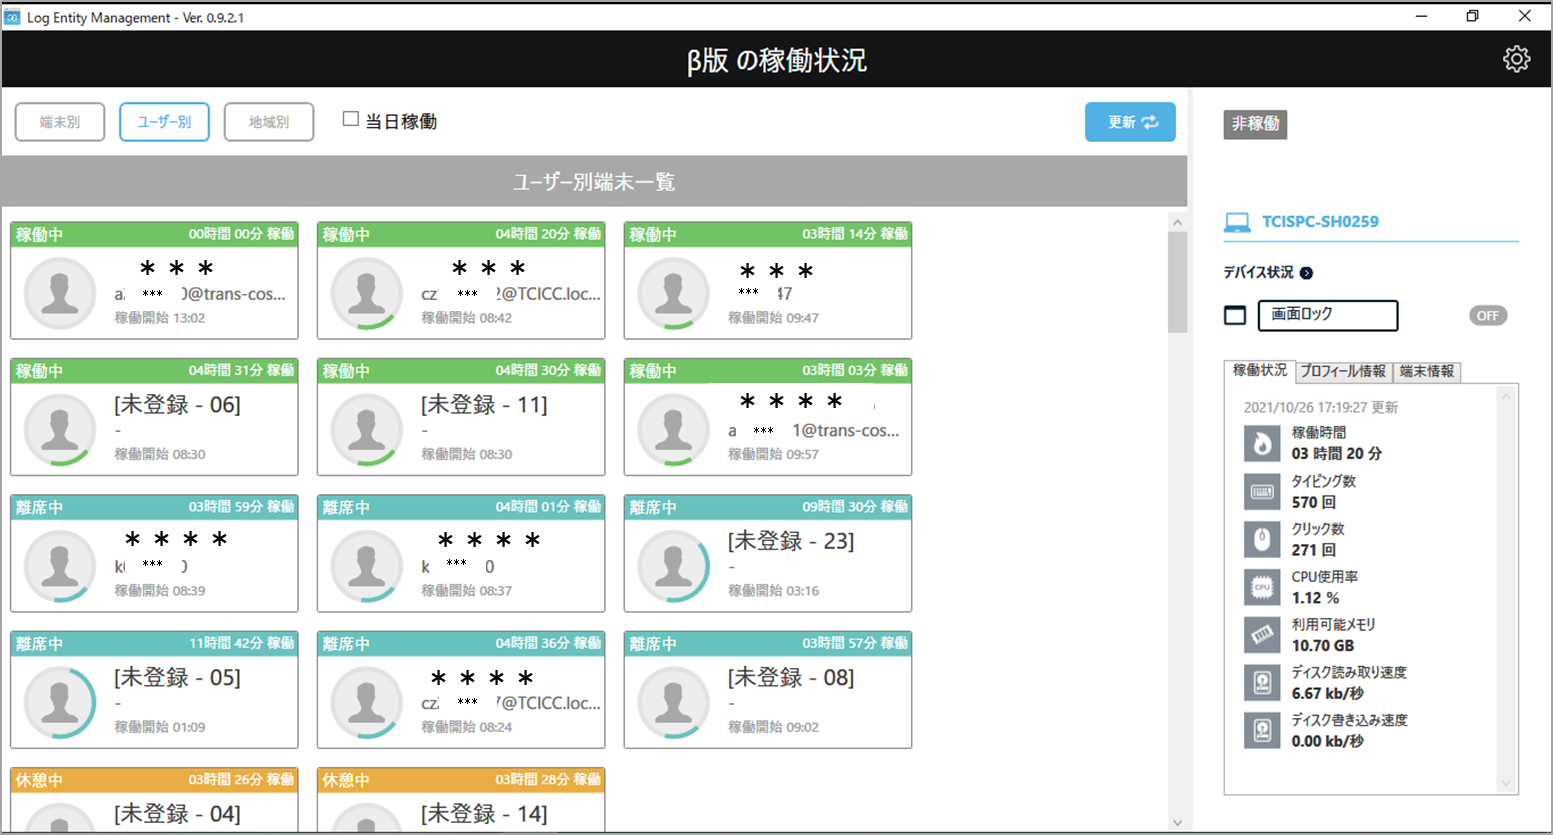This screenshot has width=1553, height=835.
Task: Click the CPU icon beside CPU使用率
Action: pos(1262,587)
